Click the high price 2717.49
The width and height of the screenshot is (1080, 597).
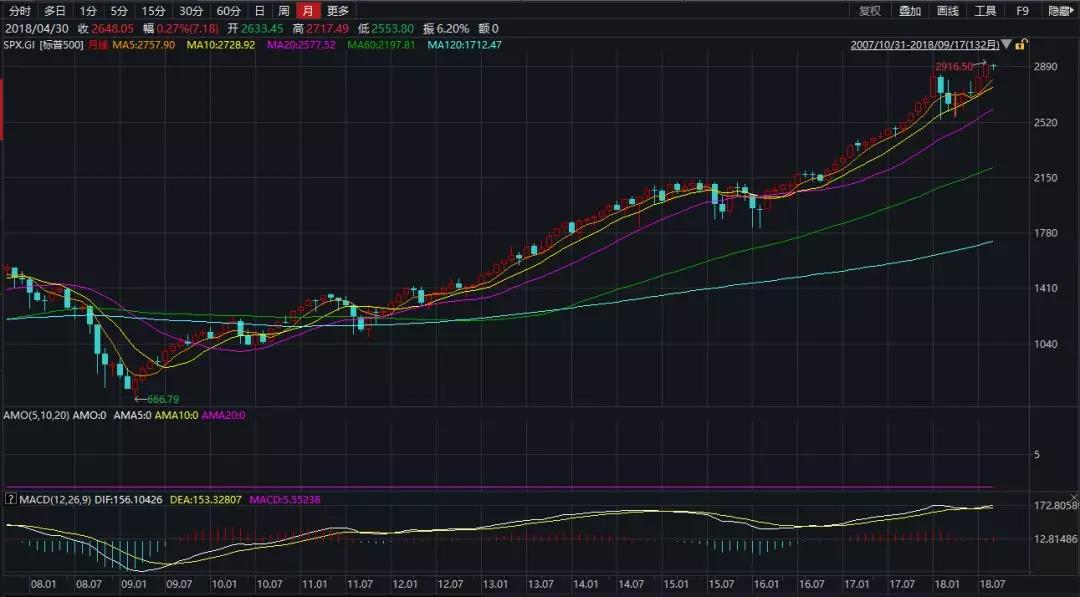327,28
